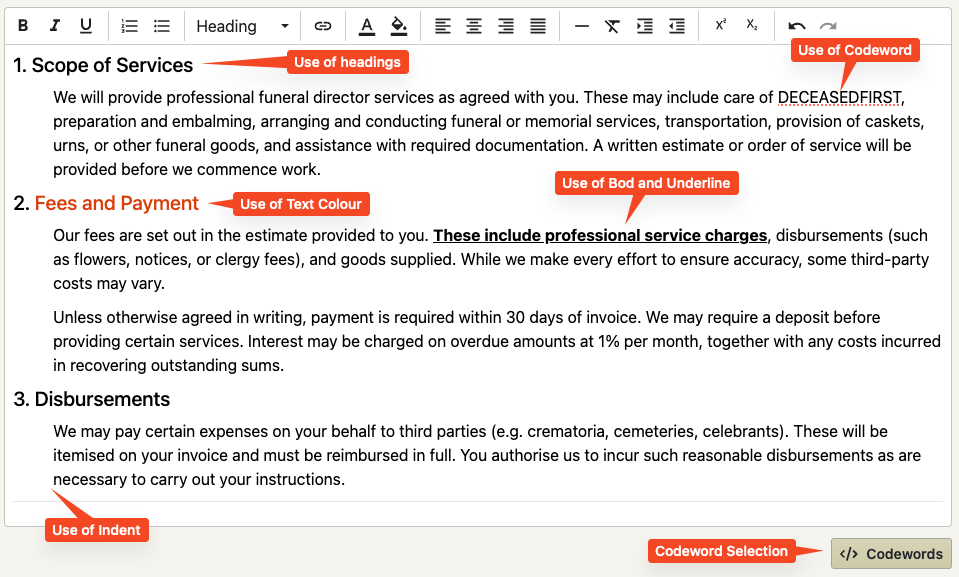The width and height of the screenshot is (959, 577).
Task: Open the Codewords selection button
Action: point(891,554)
